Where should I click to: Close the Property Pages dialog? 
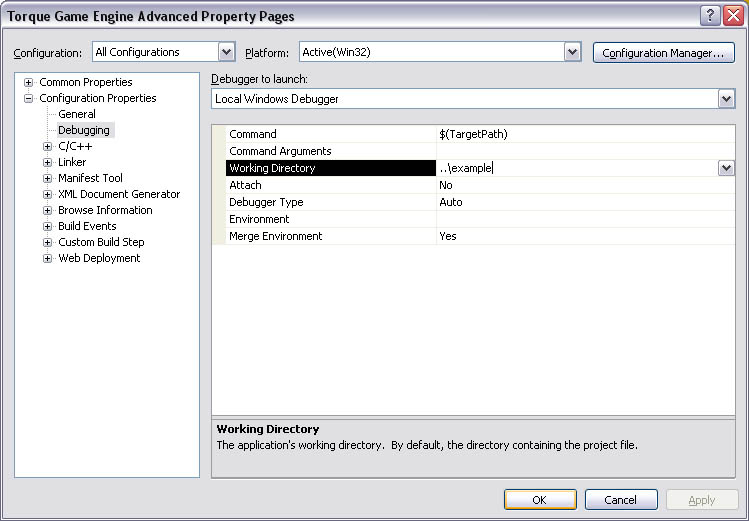click(x=733, y=16)
